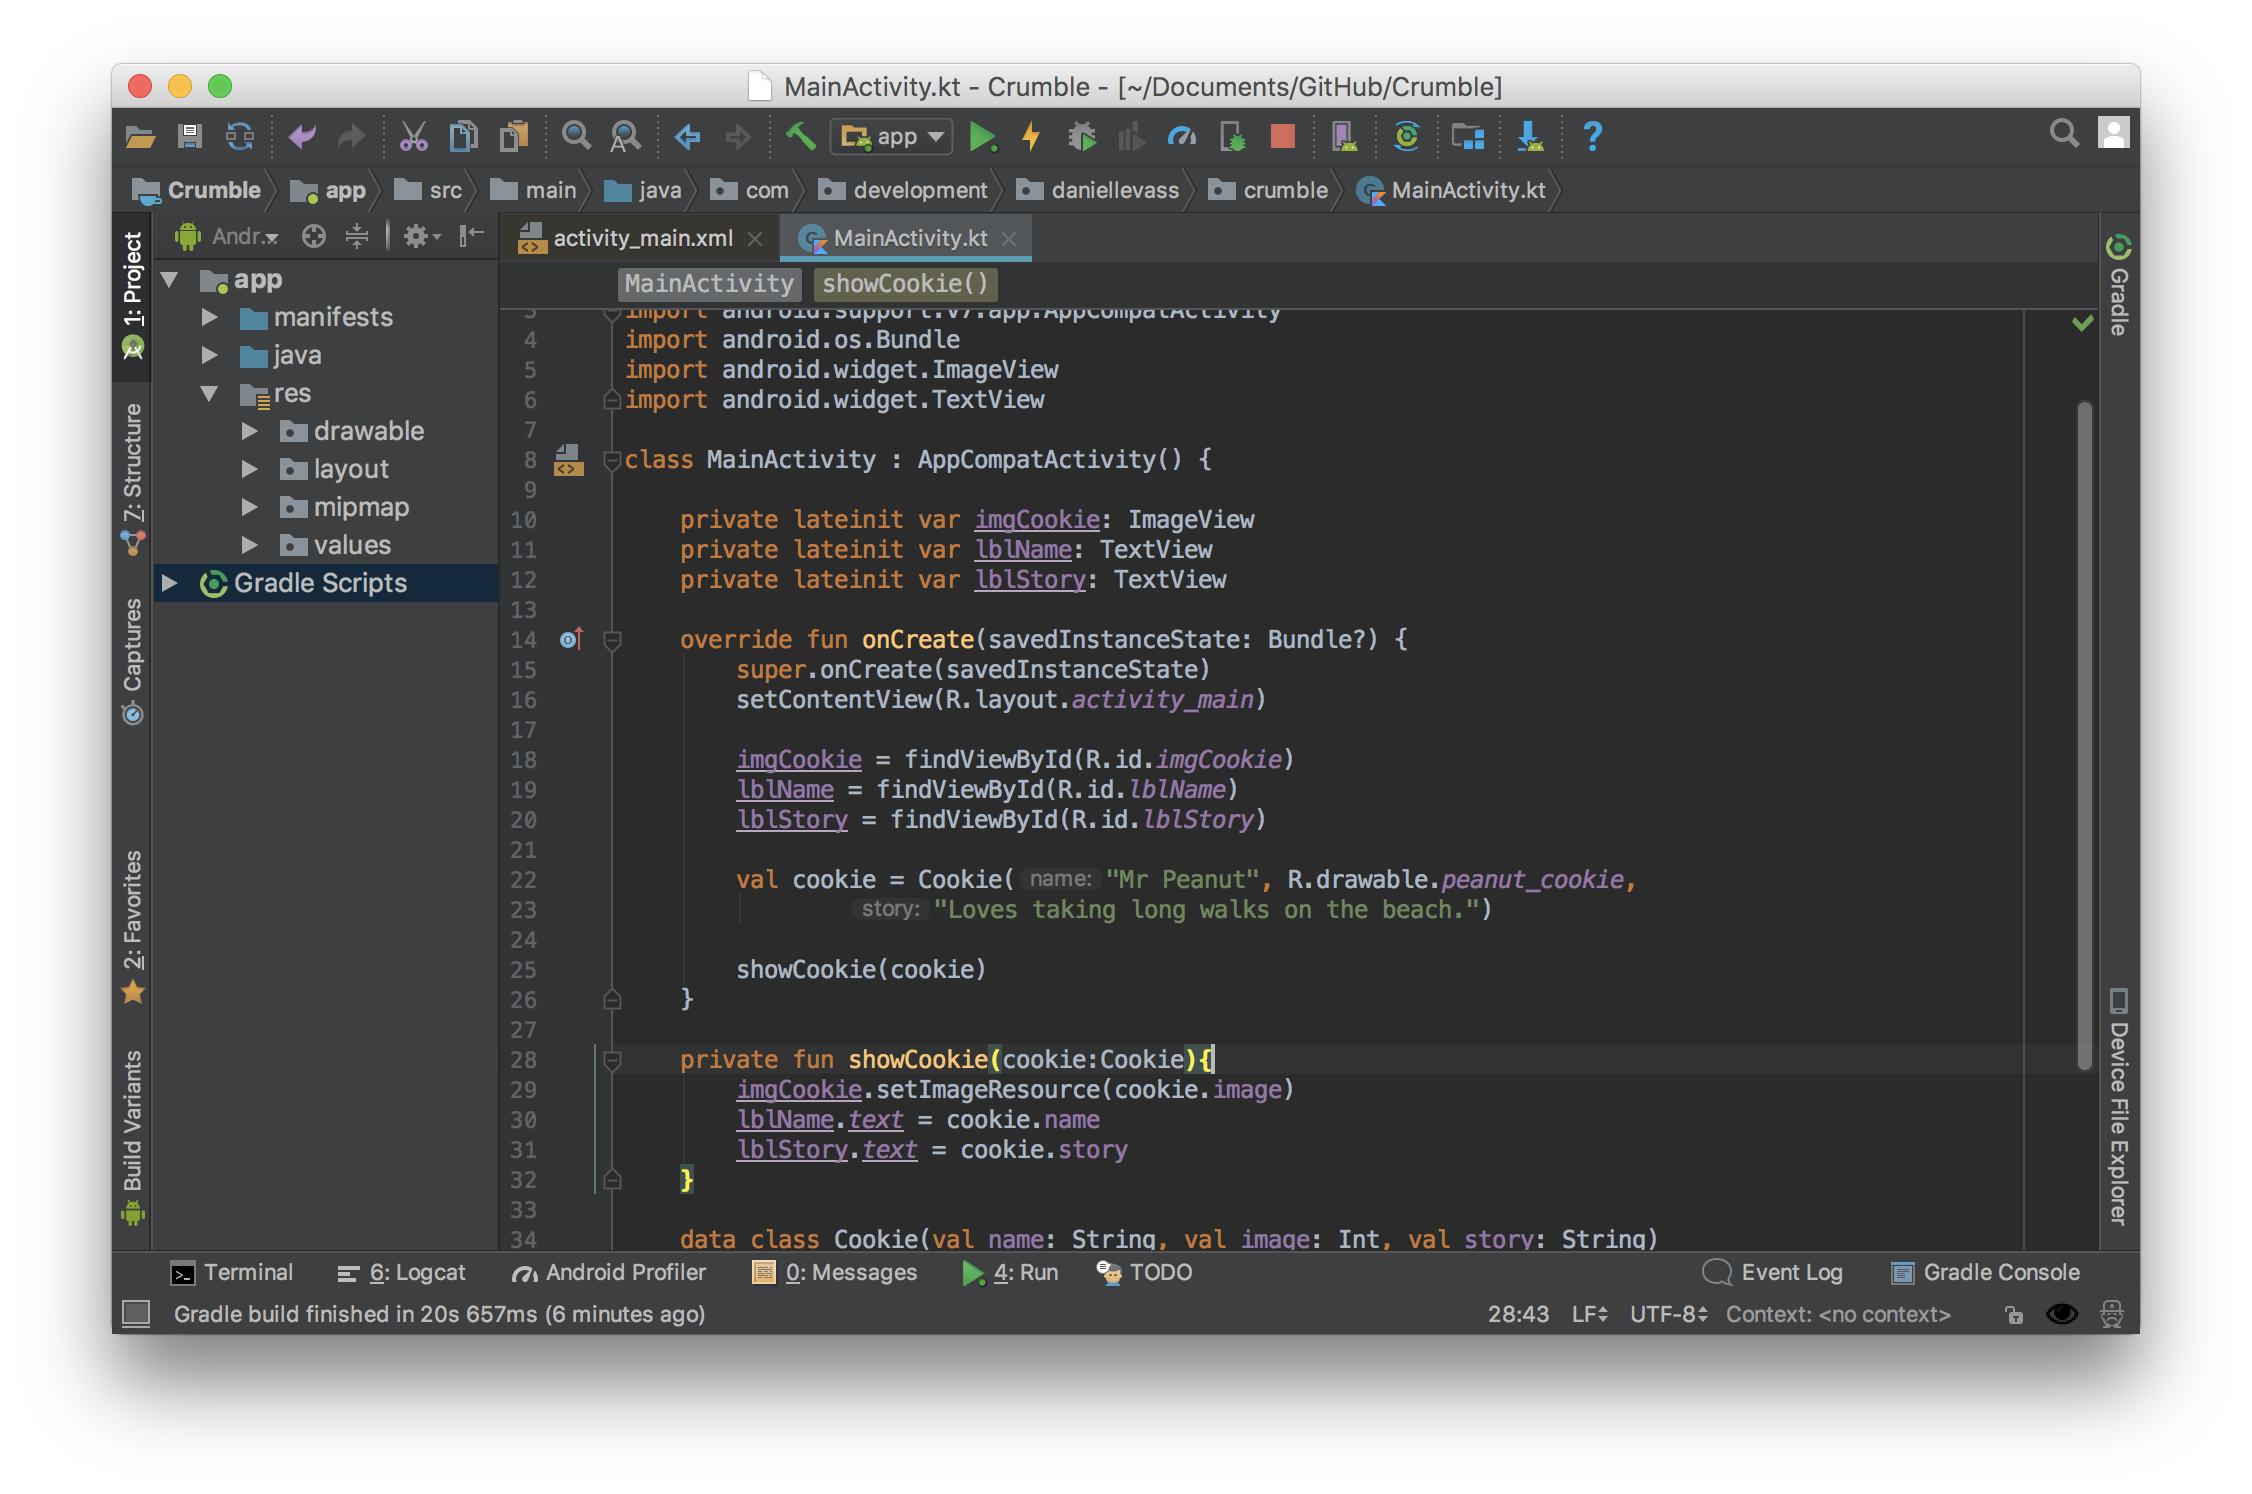Open the Gradle Console button
This screenshot has height=1494, width=2252.
coord(1986,1273)
